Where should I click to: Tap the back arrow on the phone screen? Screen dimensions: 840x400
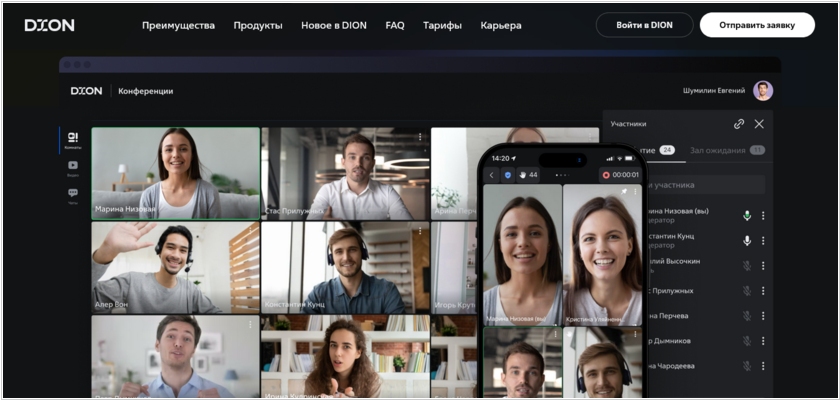click(x=491, y=175)
